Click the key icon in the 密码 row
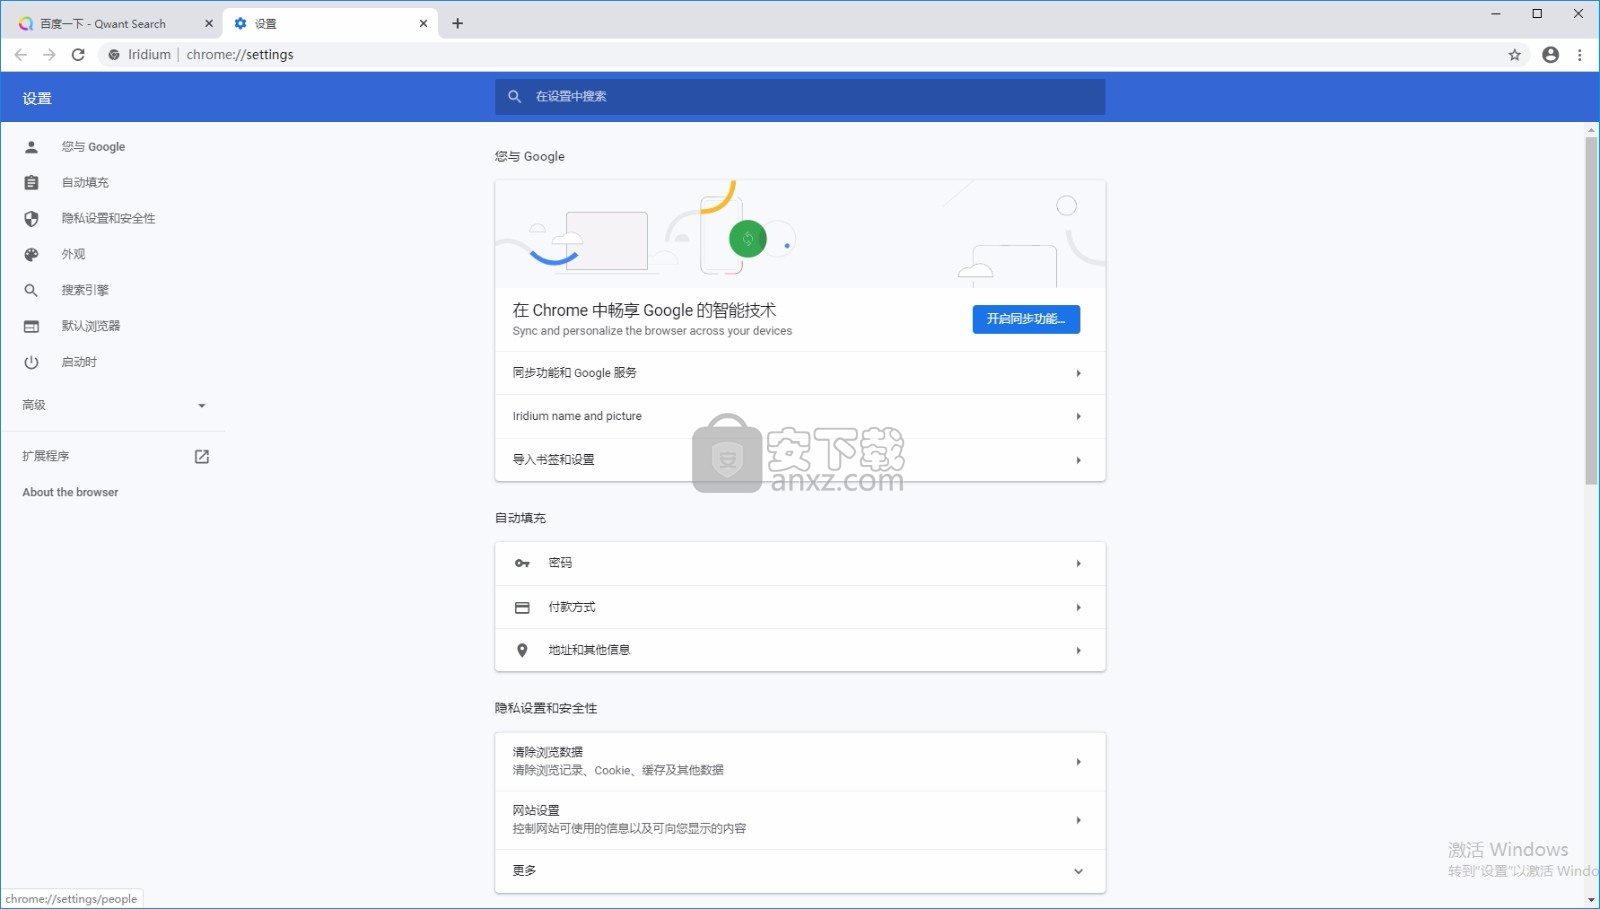The height and width of the screenshot is (909, 1600). [522, 564]
